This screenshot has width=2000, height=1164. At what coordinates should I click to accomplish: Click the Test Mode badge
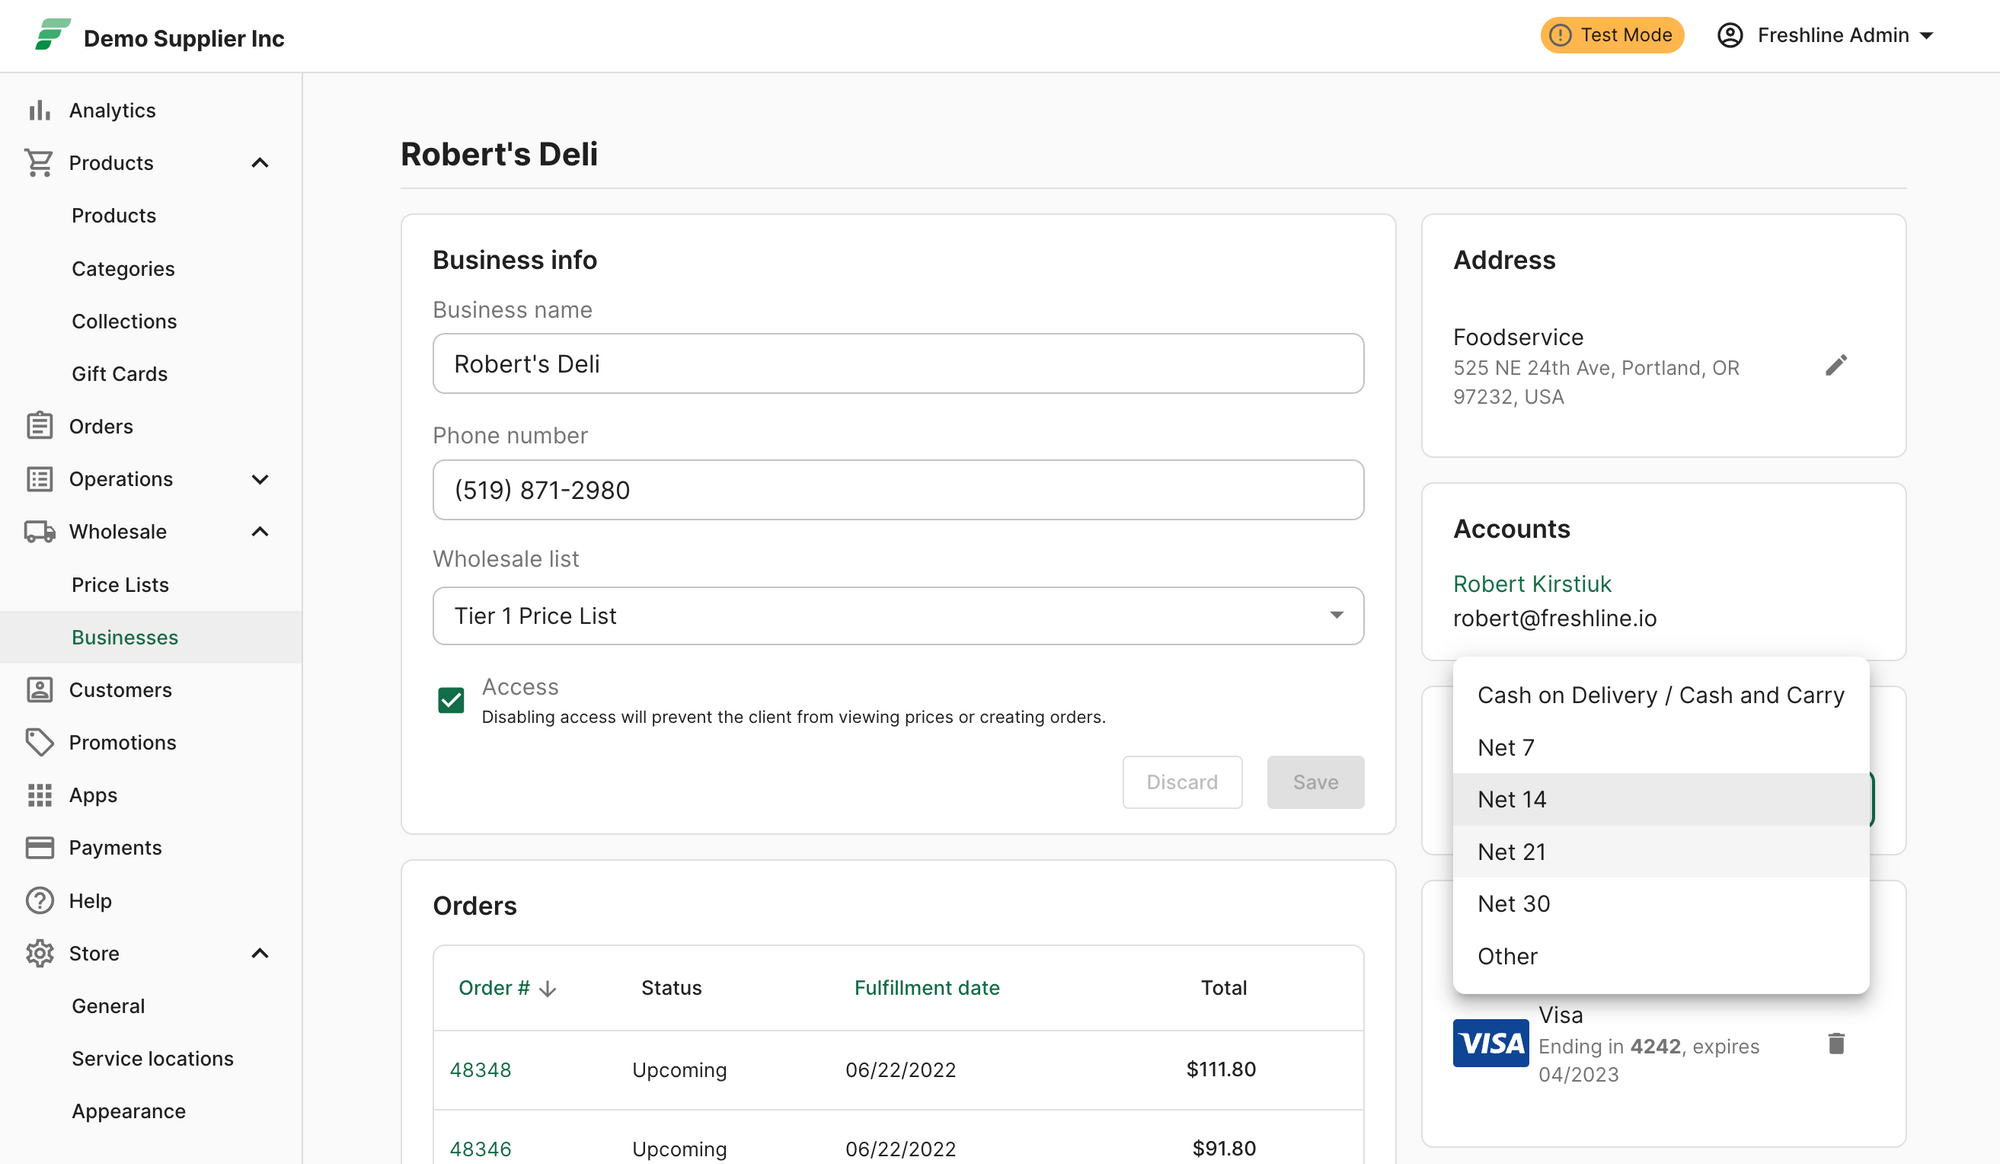point(1612,35)
